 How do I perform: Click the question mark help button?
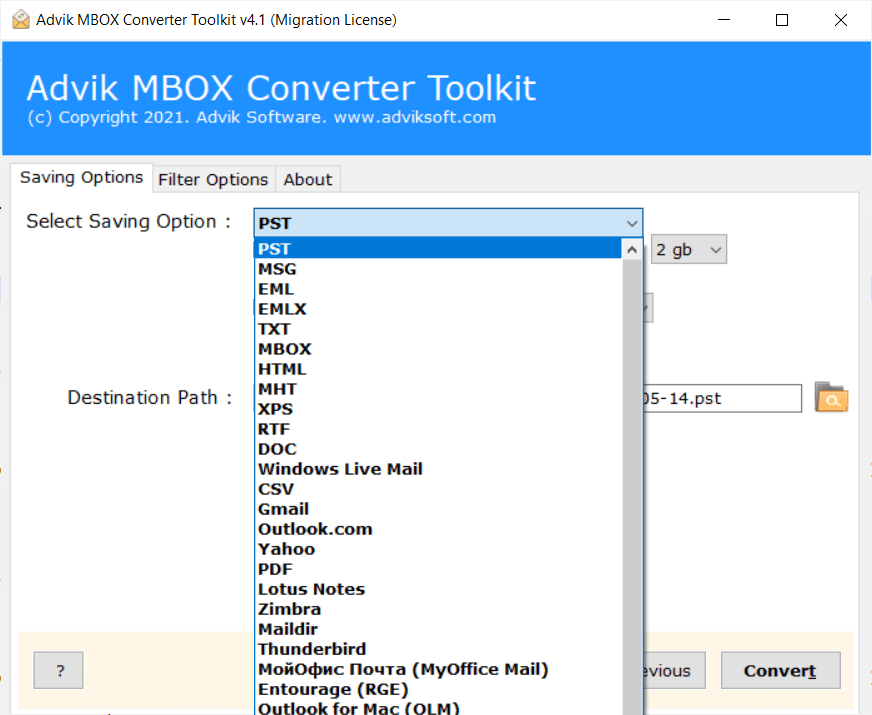click(x=58, y=671)
